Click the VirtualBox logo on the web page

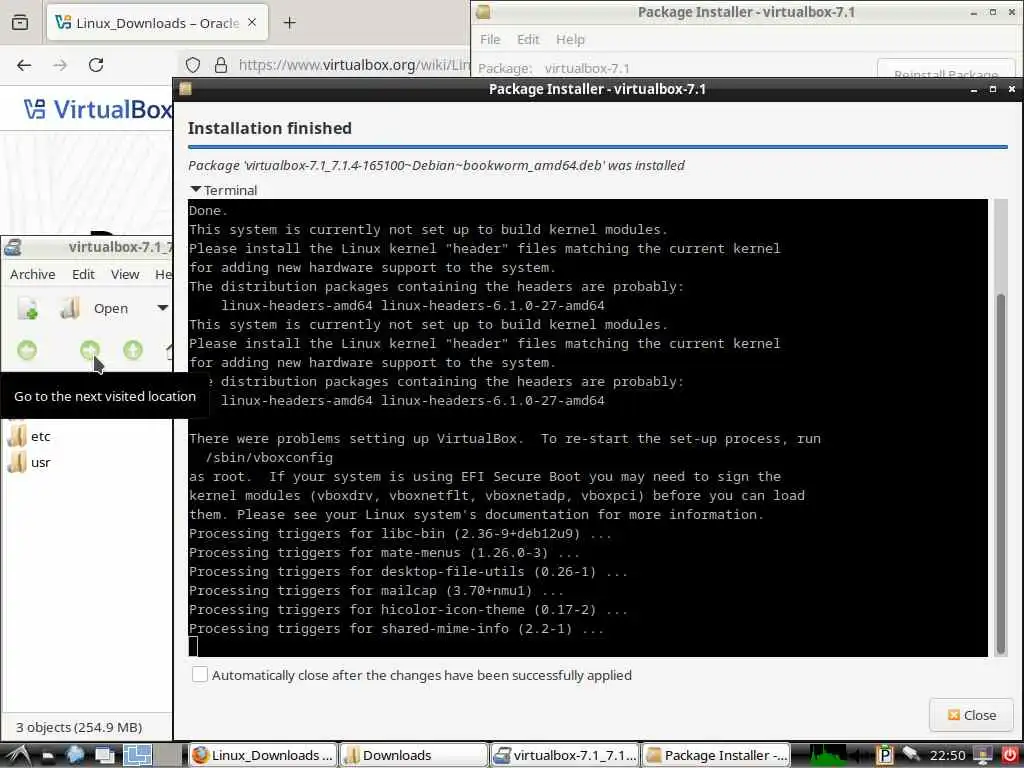(98, 109)
